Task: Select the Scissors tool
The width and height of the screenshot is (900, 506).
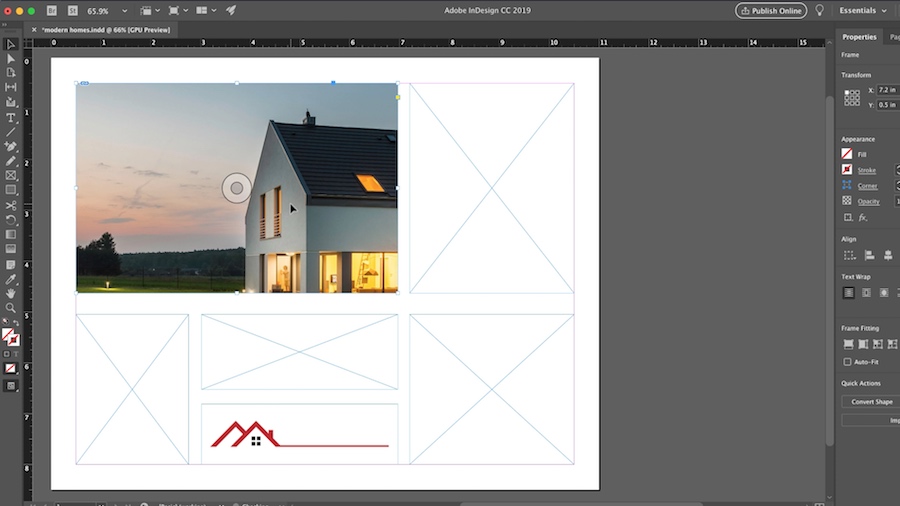Action: pos(10,205)
